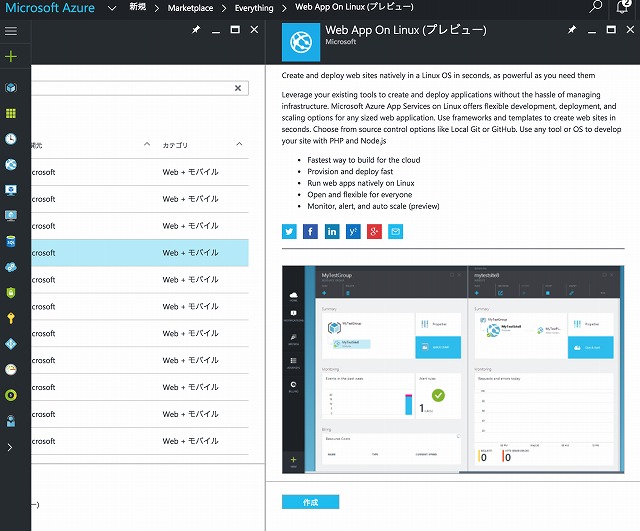Image resolution: width=640 pixels, height=531 pixels.
Task: Maximize the left Everything blade
Action: [235, 29]
